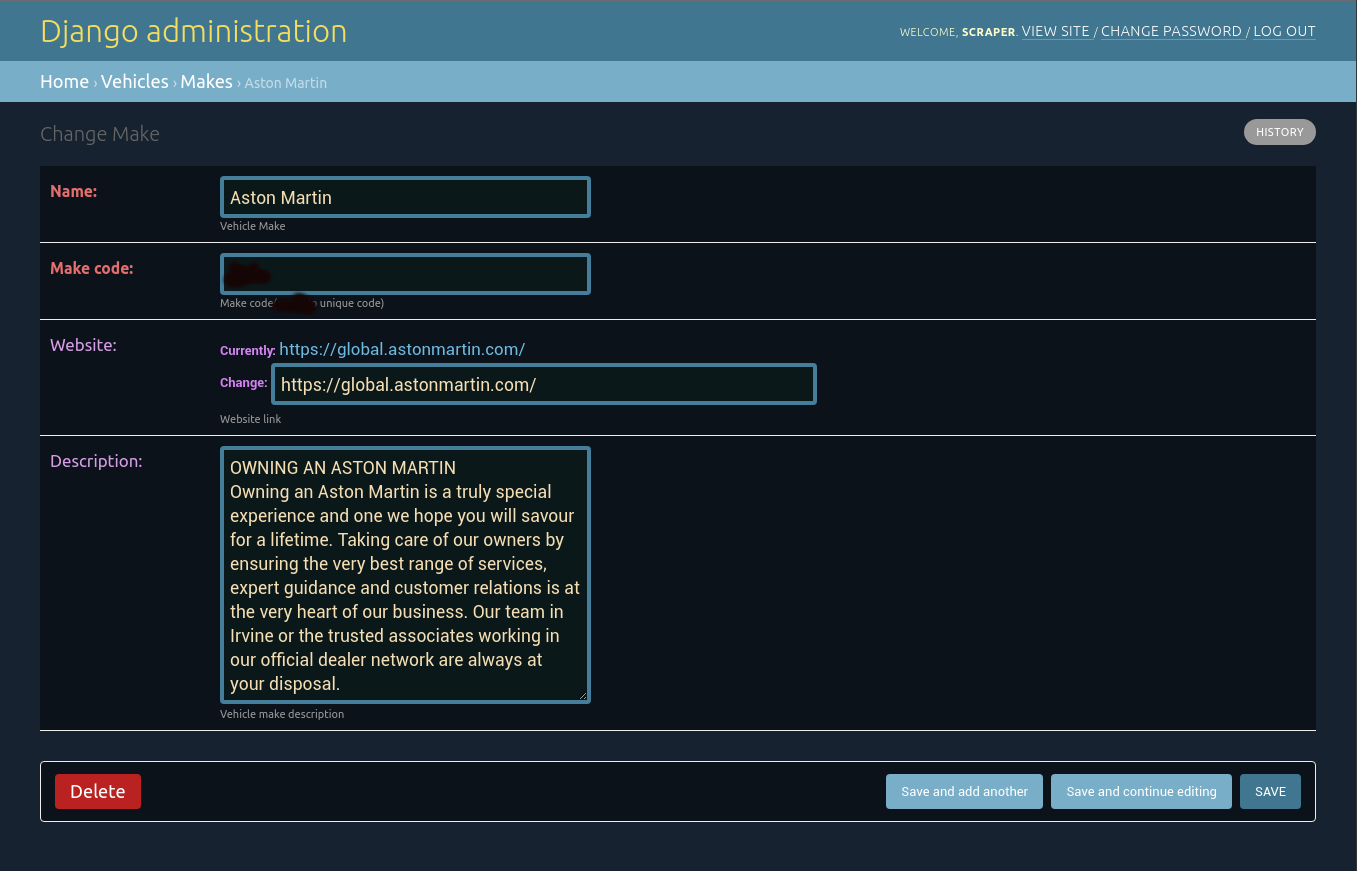Viewport: 1357px width, 871px height.
Task: Follow the Currently link to global.astonmartin.com
Action: coord(402,349)
